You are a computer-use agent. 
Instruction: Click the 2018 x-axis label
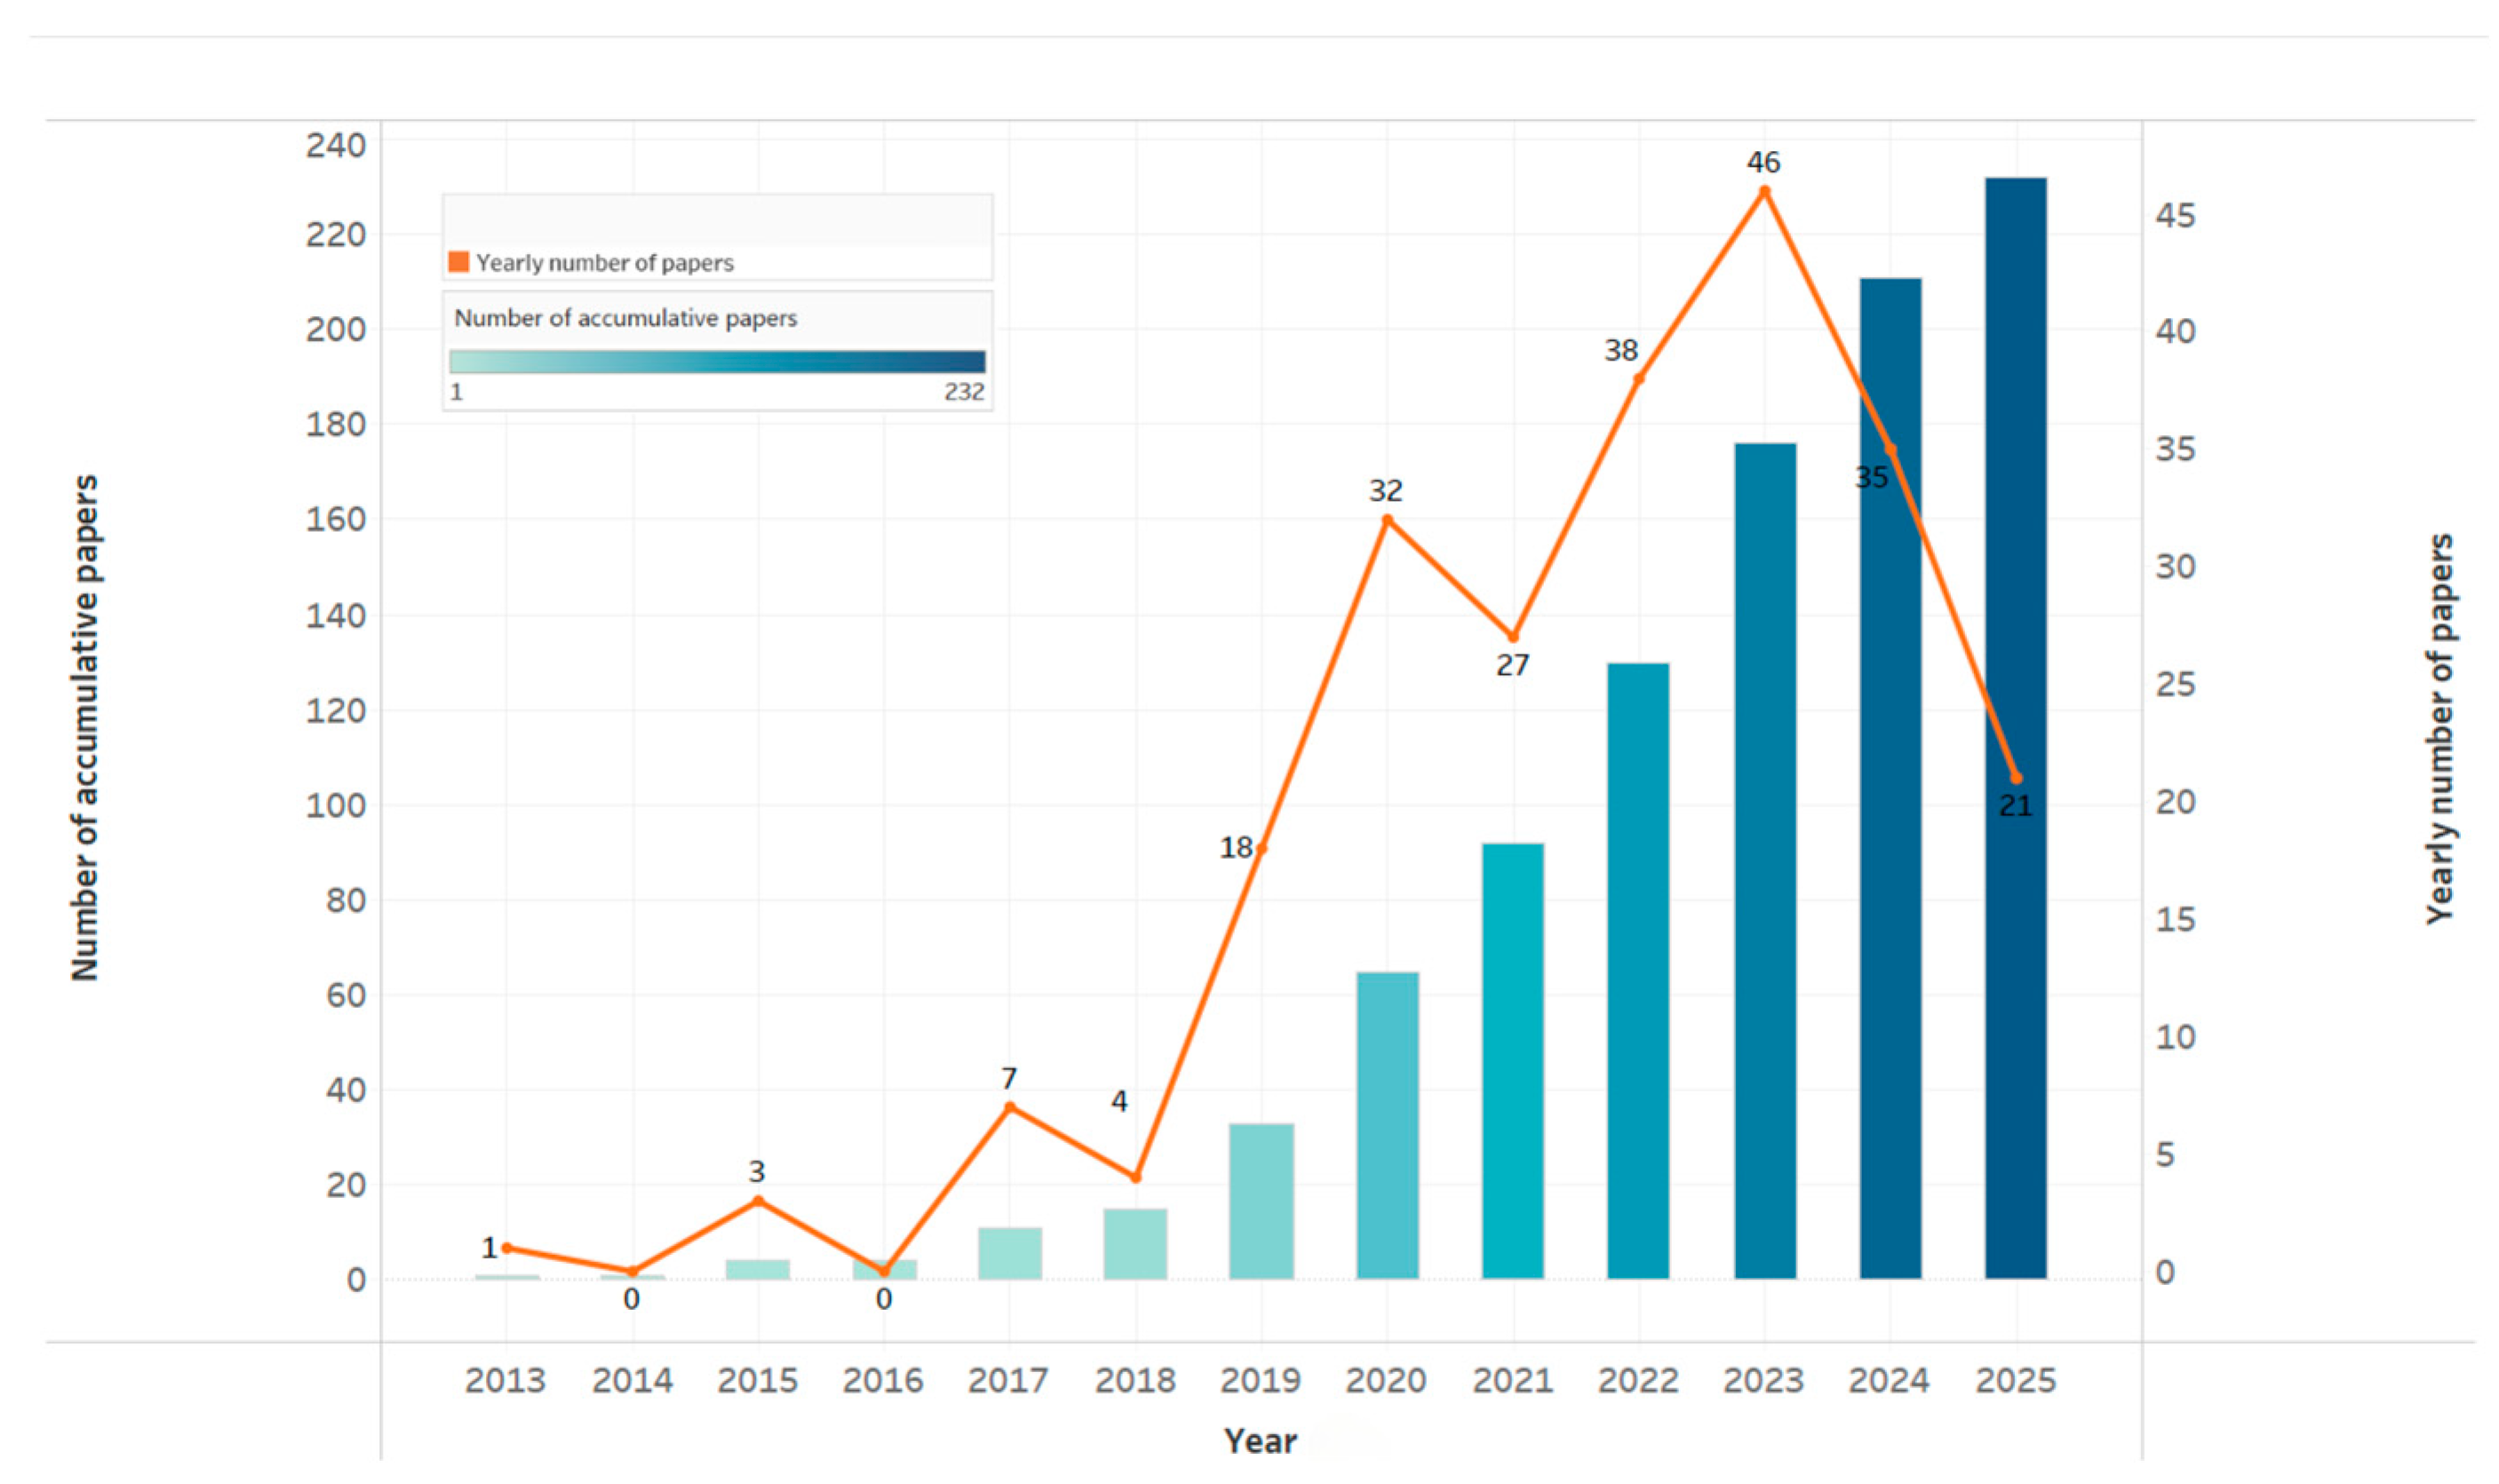pos(1134,1380)
